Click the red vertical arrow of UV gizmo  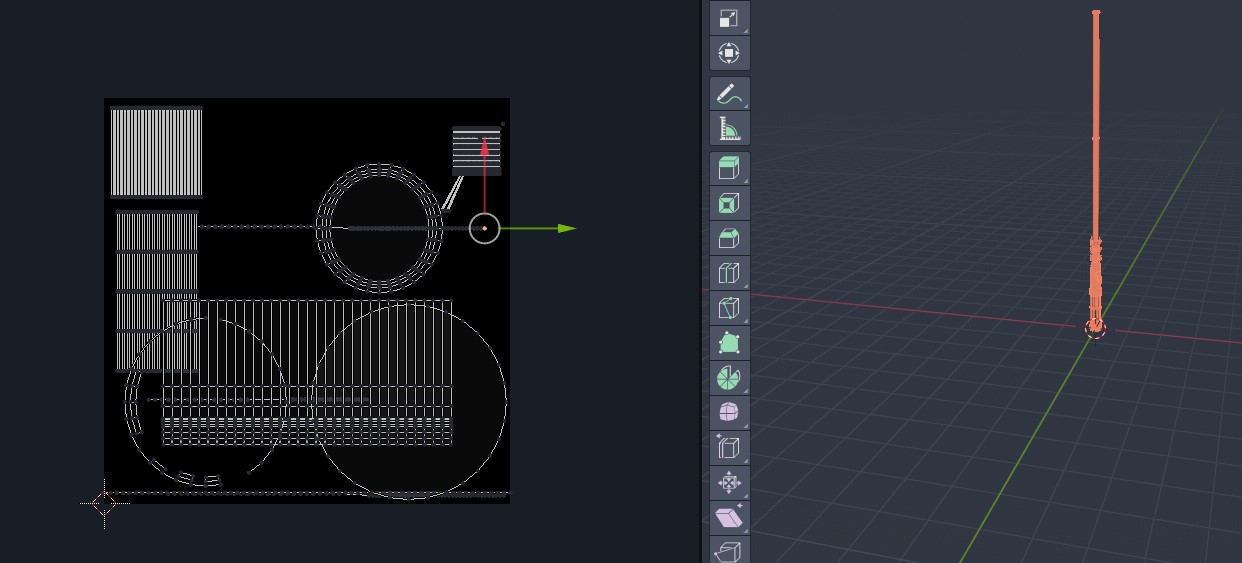point(485,146)
